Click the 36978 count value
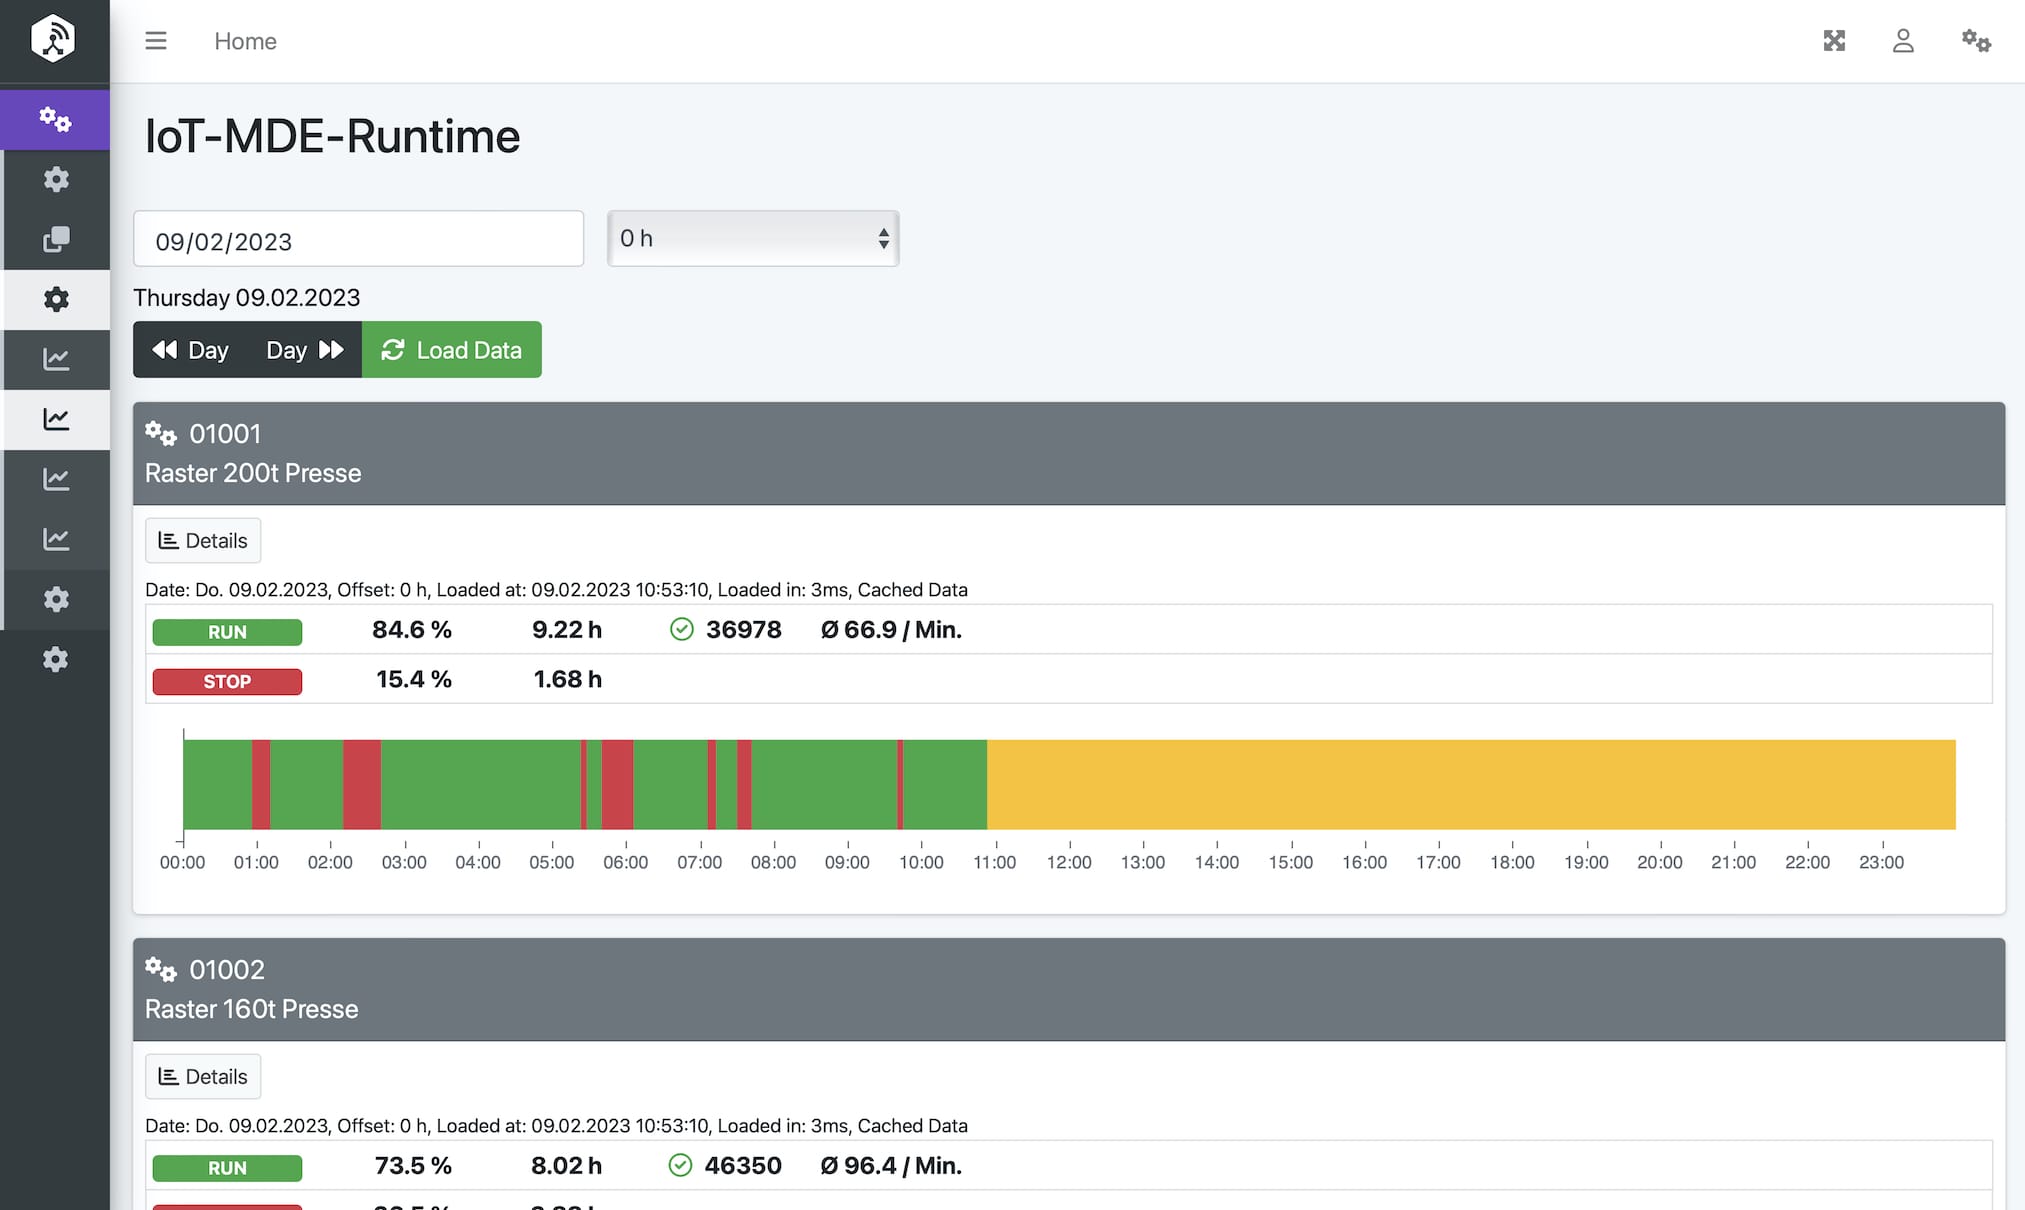This screenshot has height=1210, width=2025. coord(744,630)
